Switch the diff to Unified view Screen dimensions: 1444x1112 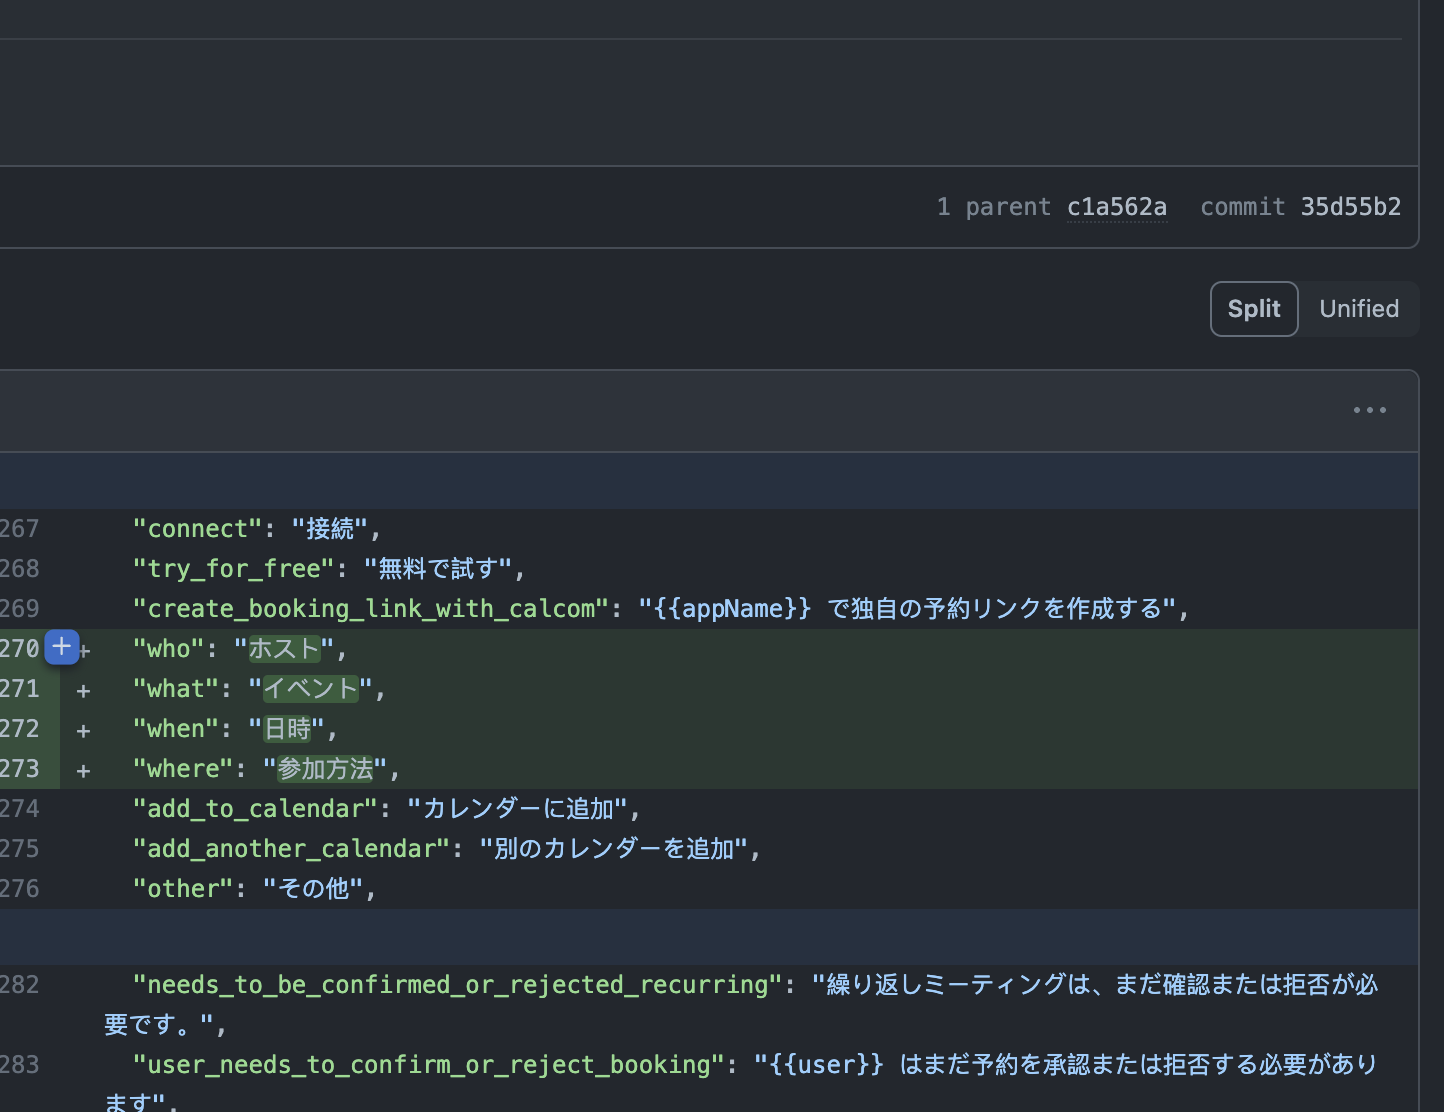(x=1359, y=308)
